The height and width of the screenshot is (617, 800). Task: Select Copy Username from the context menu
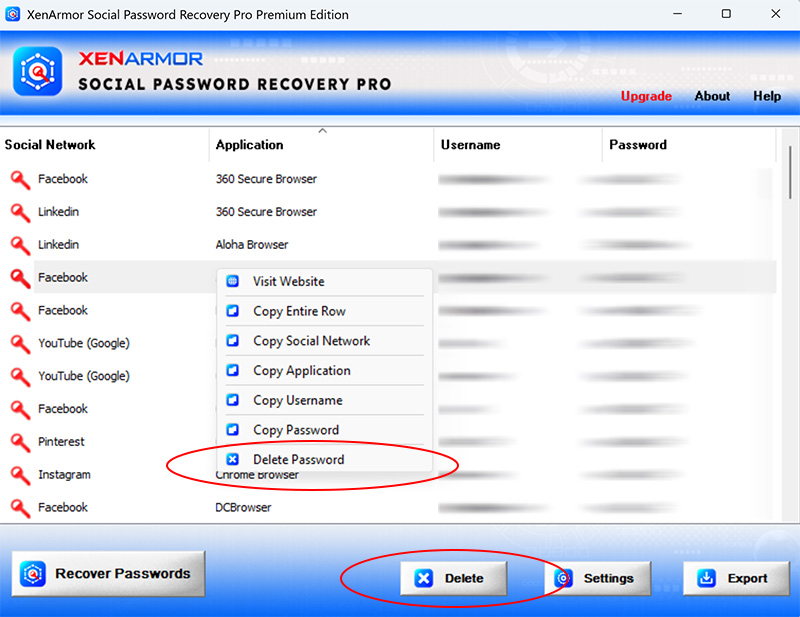point(325,400)
